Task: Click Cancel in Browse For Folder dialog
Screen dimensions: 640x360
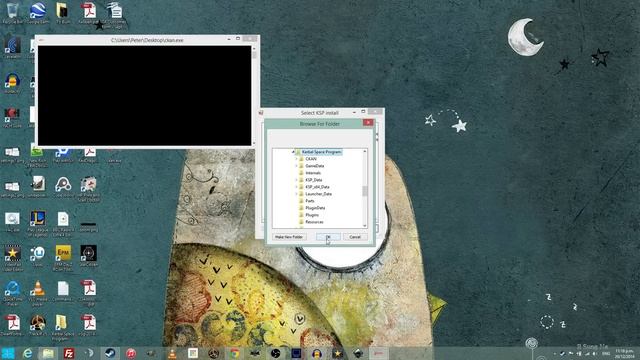Action: coord(355,237)
